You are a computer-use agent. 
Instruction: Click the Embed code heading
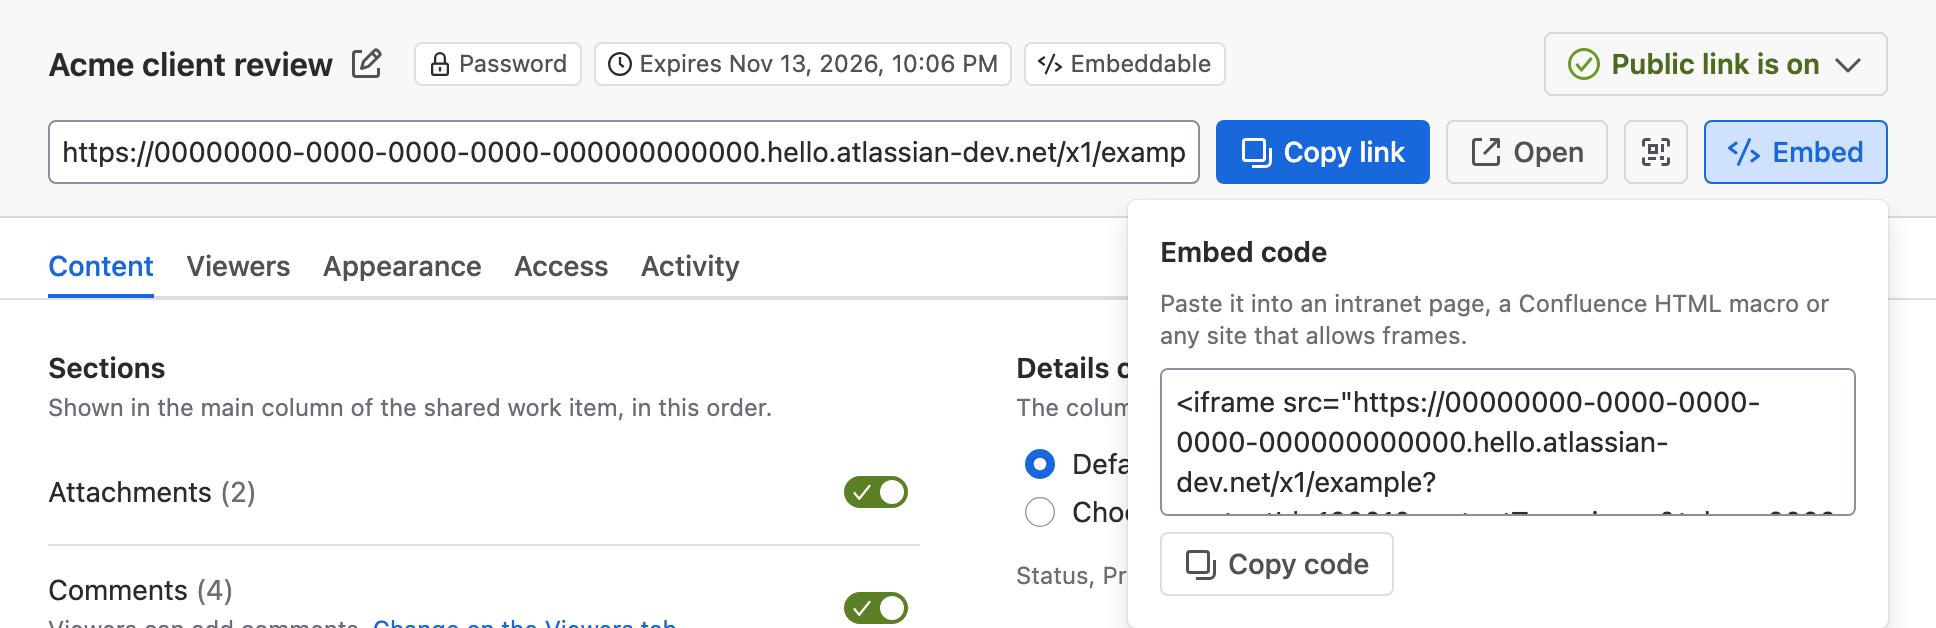1244,252
